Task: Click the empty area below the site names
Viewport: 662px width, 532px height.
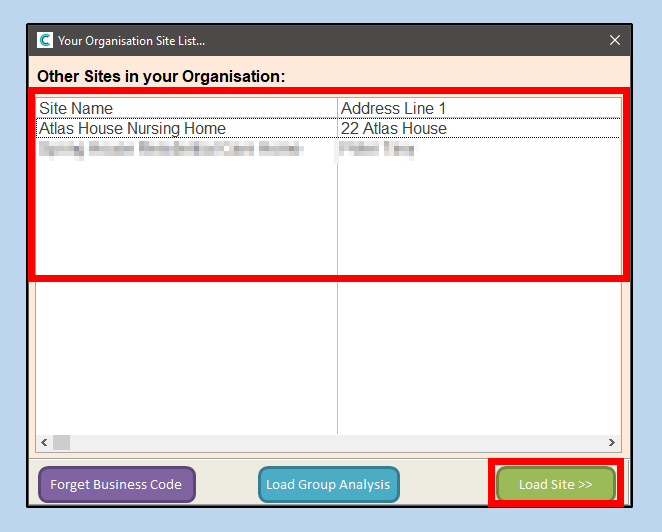Action: point(186,340)
